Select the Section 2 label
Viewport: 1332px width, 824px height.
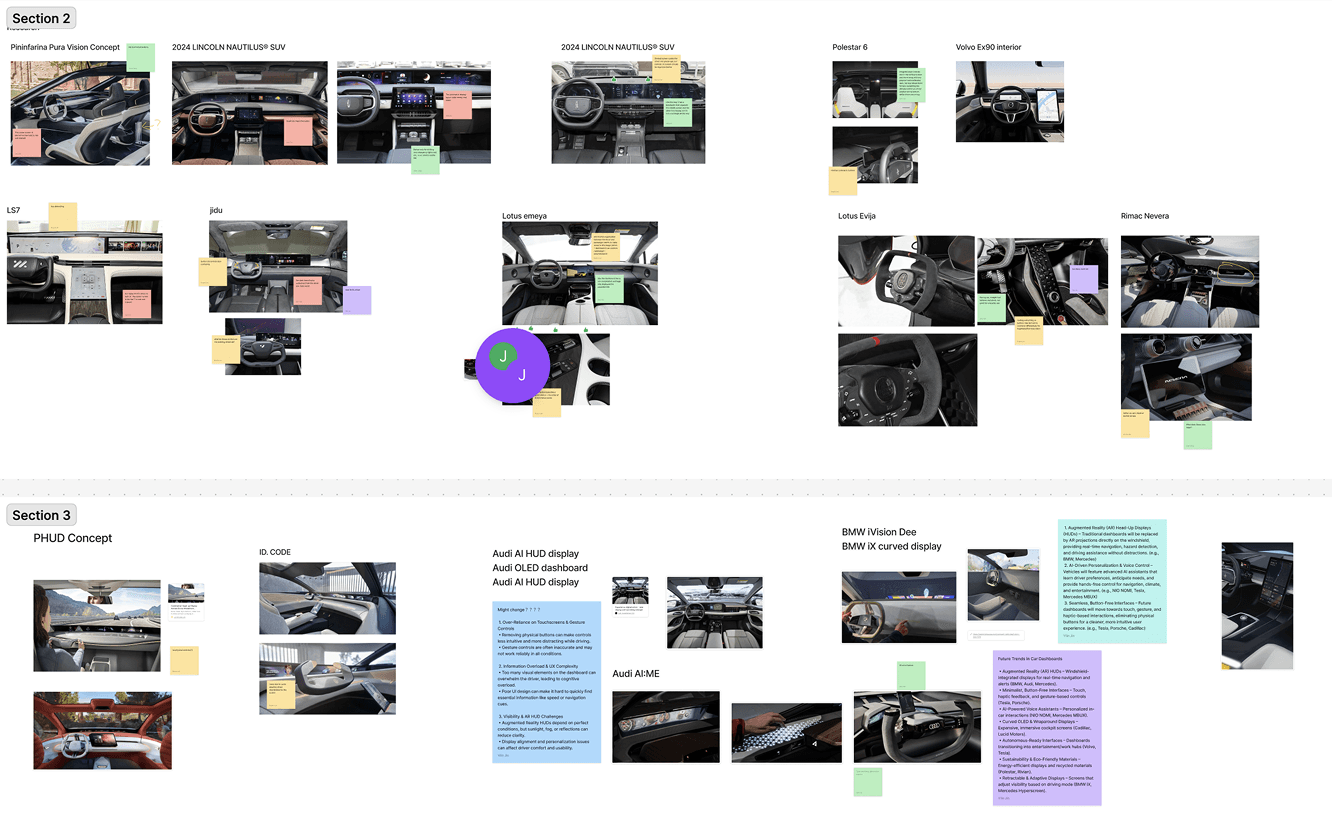click(x=41, y=18)
